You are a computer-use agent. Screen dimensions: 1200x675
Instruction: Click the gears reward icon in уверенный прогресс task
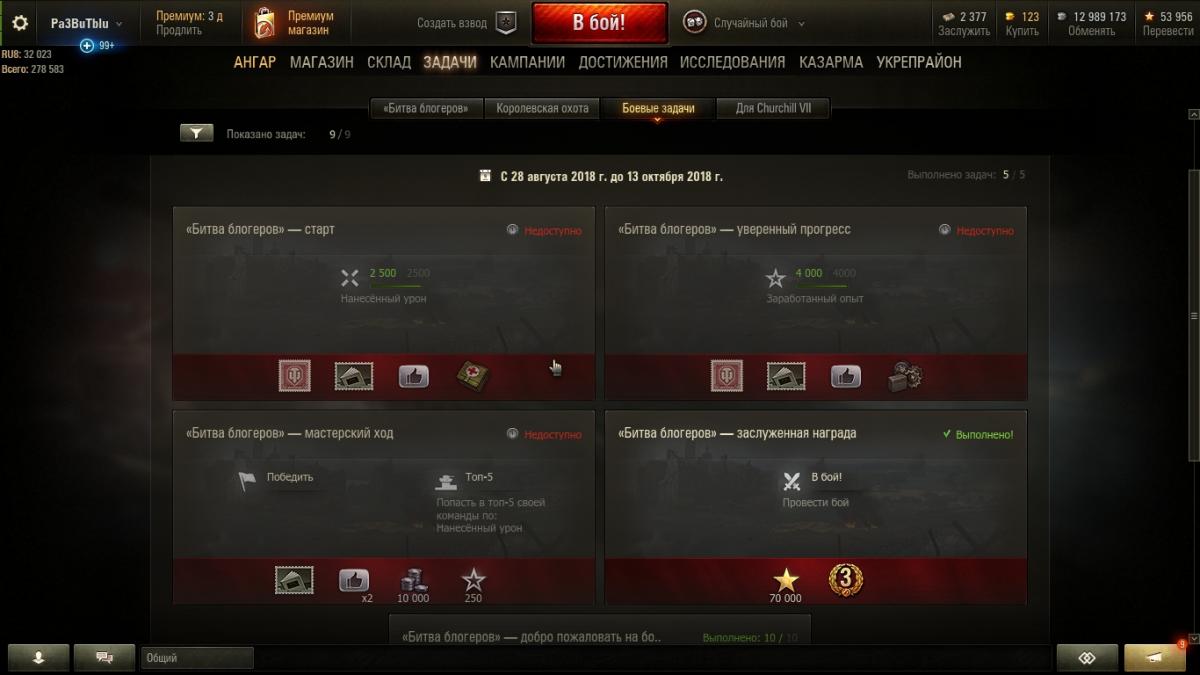click(904, 376)
